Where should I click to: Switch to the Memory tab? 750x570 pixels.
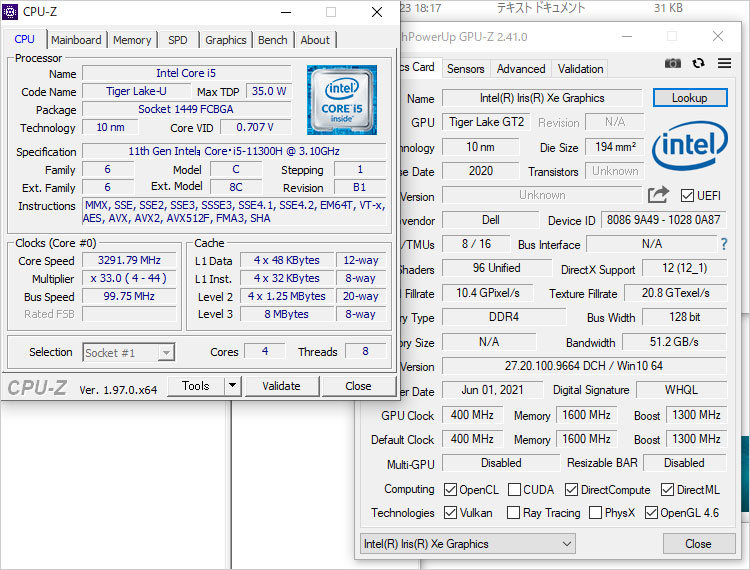tap(132, 40)
